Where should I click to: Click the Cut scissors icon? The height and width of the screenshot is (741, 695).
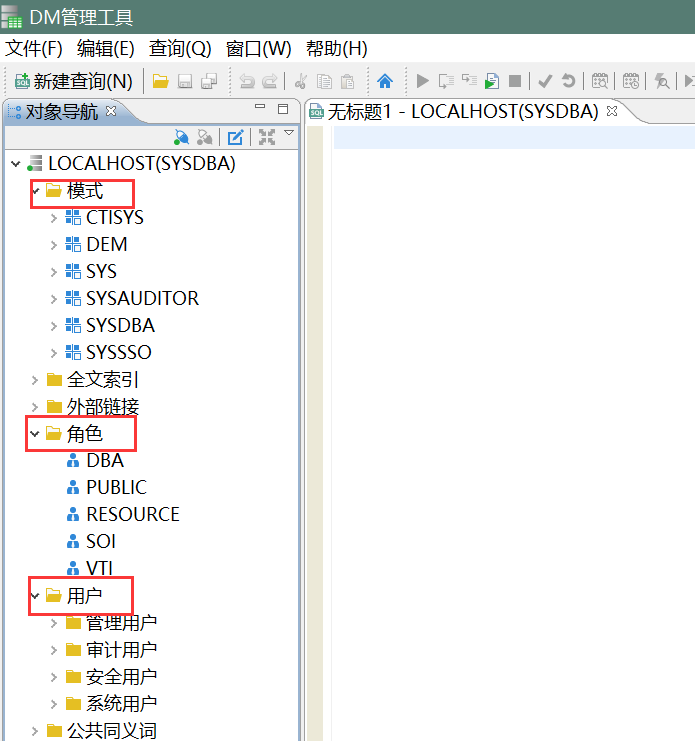point(300,81)
